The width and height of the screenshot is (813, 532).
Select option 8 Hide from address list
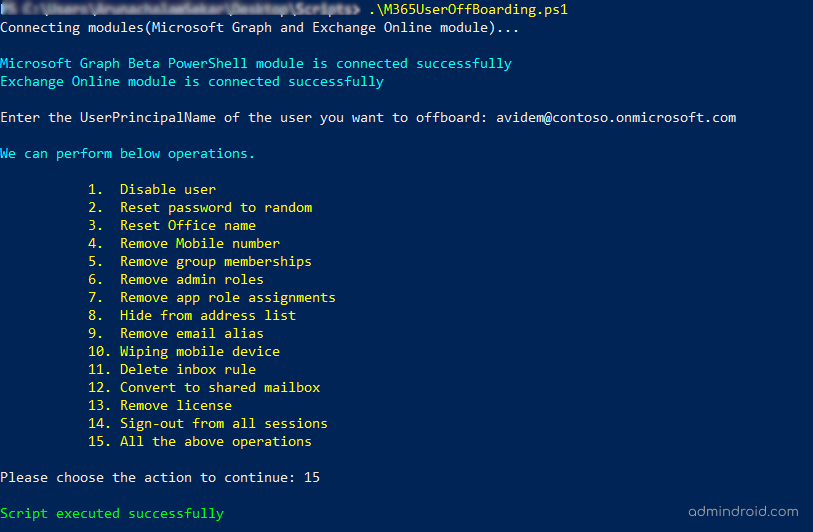click(207, 315)
